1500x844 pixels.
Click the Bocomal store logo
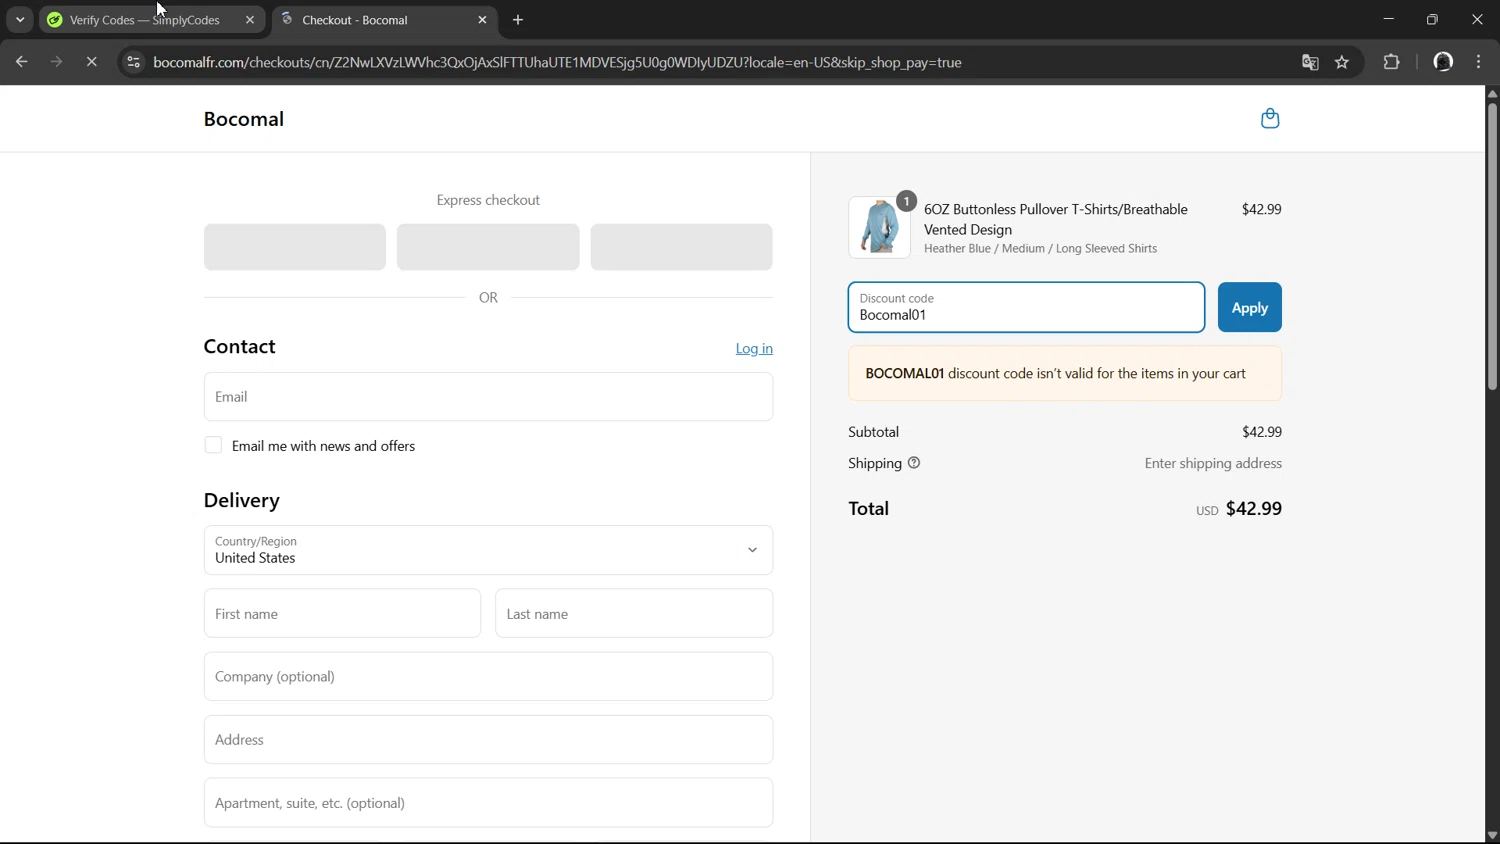point(244,119)
